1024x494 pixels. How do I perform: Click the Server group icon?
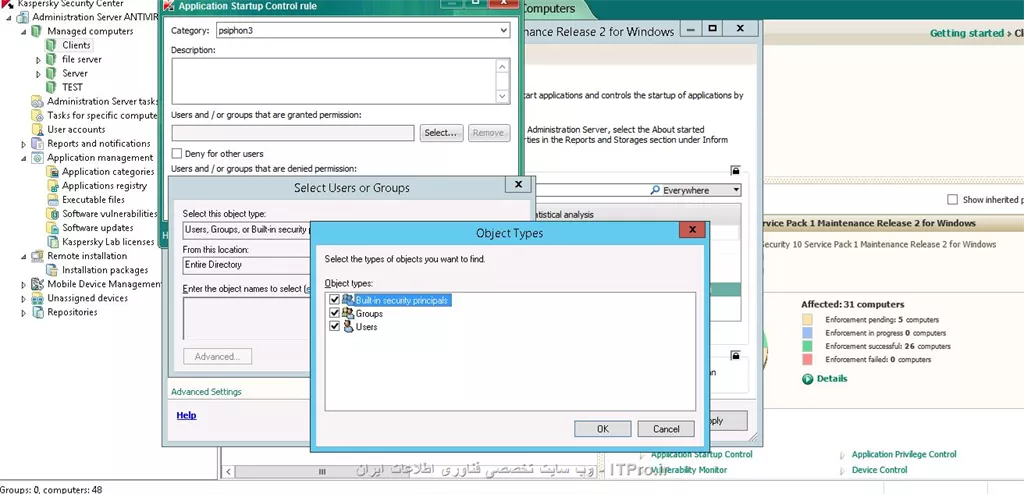pos(52,73)
